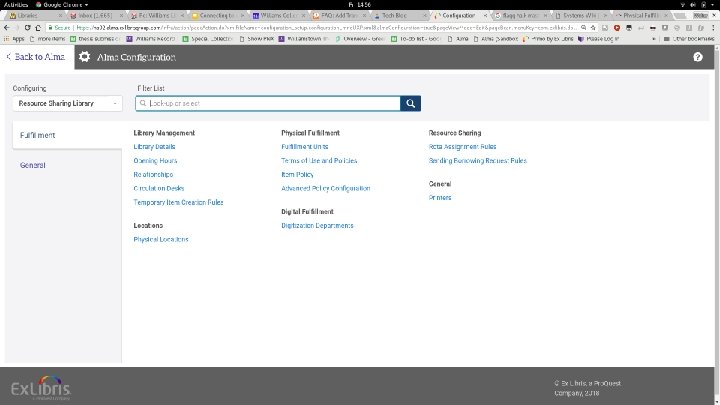The height and width of the screenshot is (405, 720).
Task: Click the system volume icon in the top bar
Action: tap(692, 5)
